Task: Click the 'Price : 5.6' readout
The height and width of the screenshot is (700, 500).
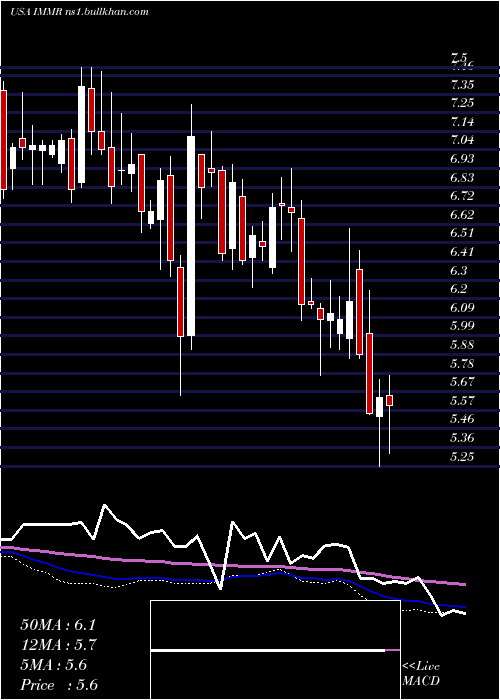Action: [x=59, y=685]
